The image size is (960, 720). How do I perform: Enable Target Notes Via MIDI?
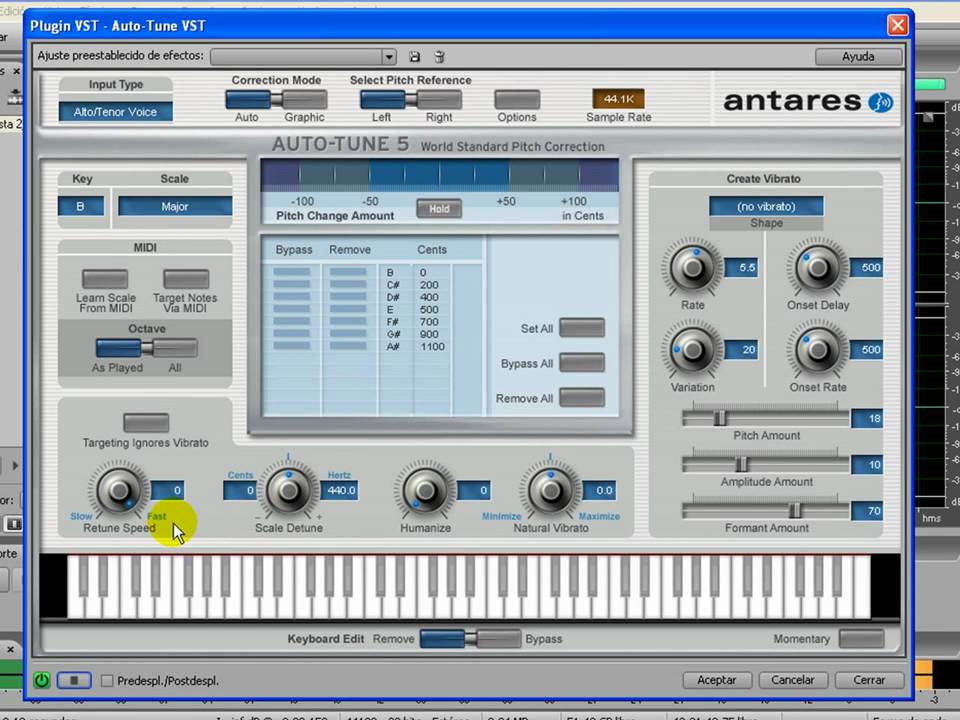186,279
